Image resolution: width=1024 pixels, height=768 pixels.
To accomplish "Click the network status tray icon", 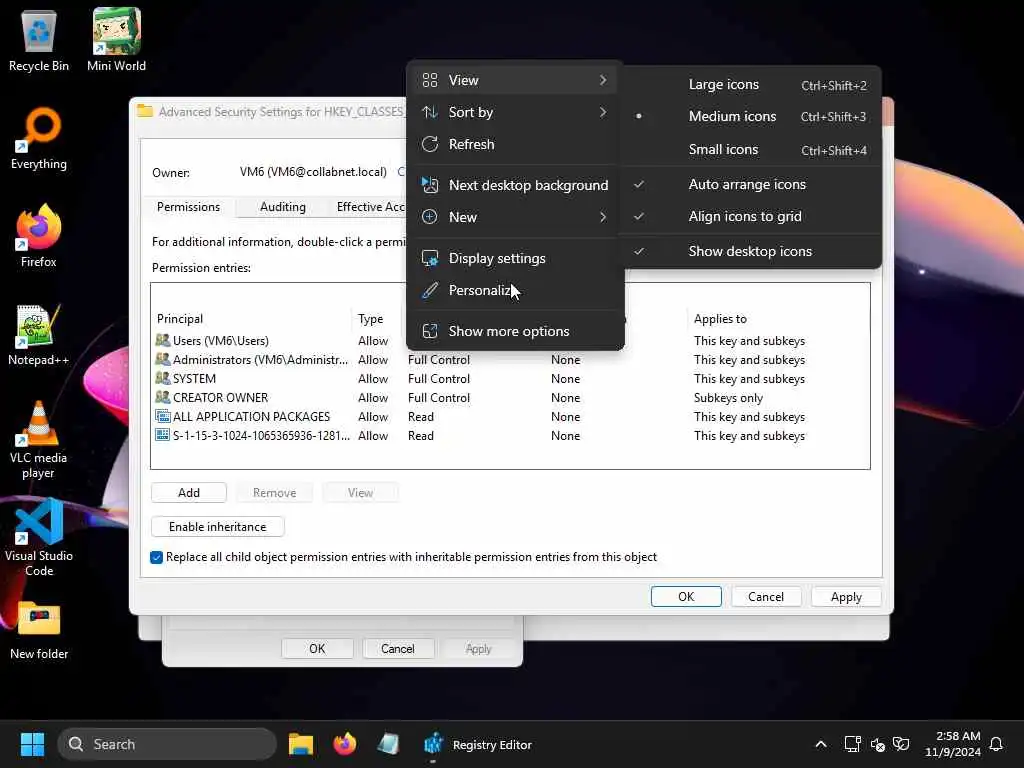I will [852, 744].
